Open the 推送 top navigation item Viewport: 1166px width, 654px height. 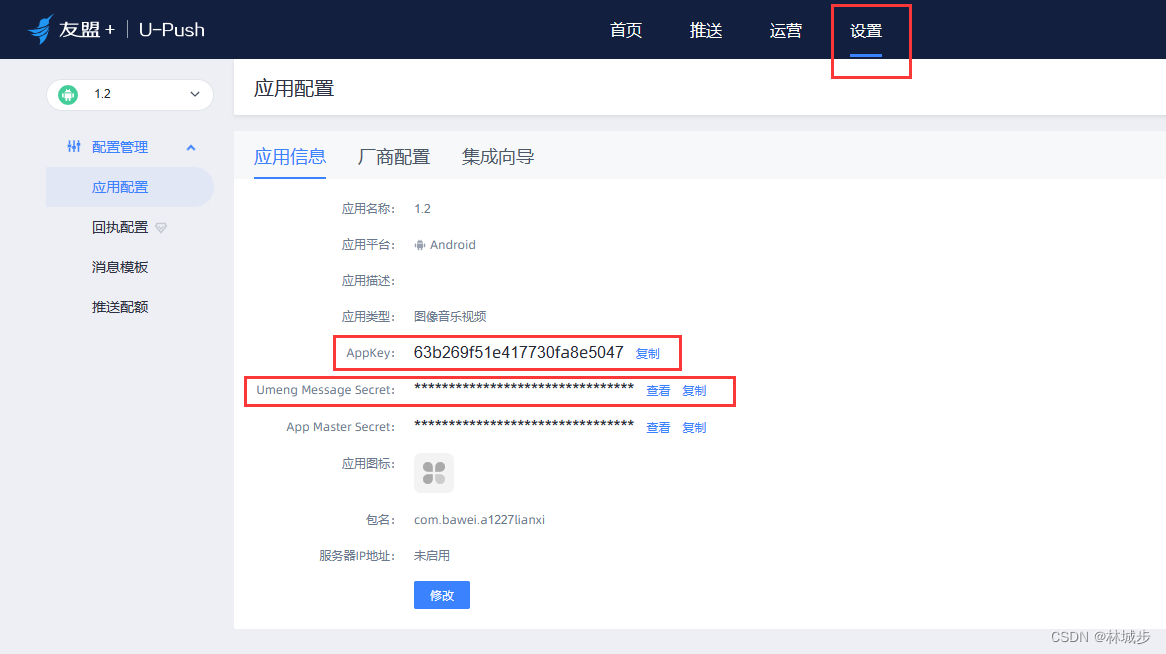(706, 31)
